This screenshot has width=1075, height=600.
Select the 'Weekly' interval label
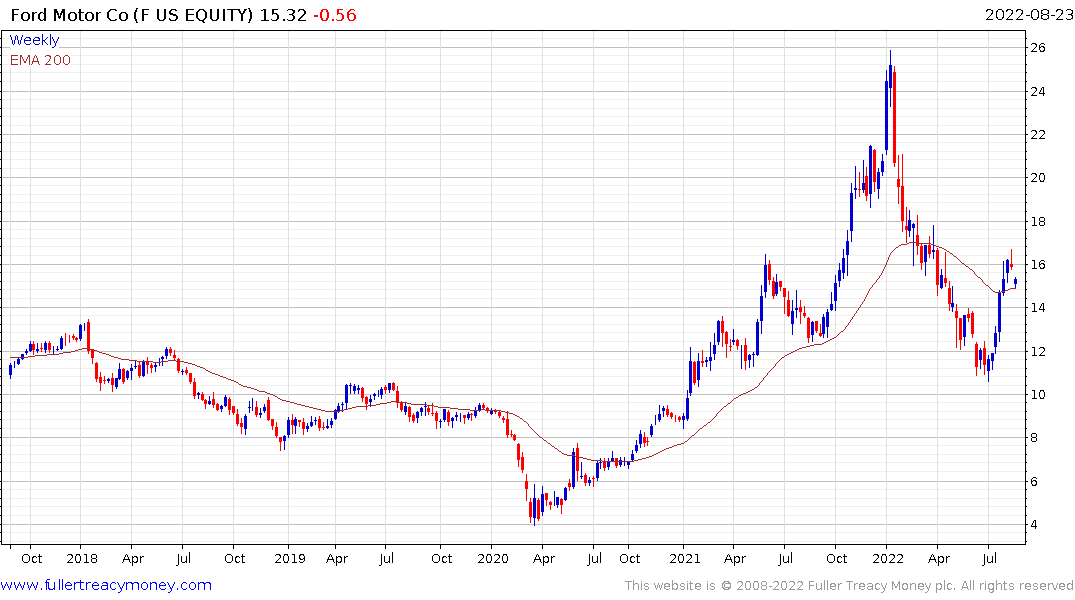tap(34, 40)
